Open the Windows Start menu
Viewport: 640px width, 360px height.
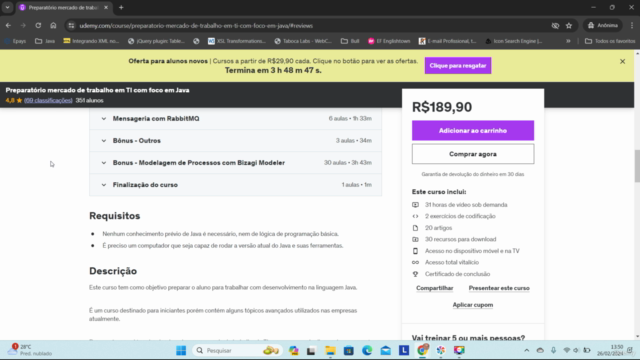[x=181, y=350]
